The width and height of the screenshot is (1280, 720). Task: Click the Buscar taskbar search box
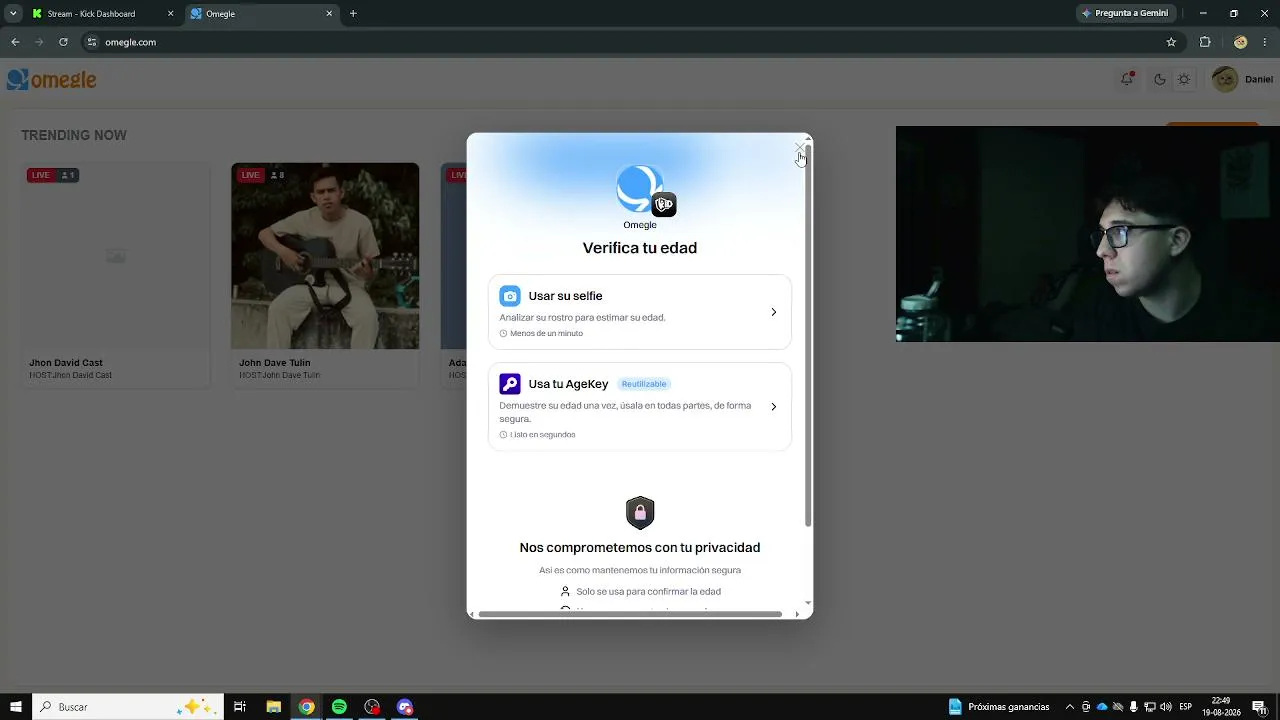point(126,707)
